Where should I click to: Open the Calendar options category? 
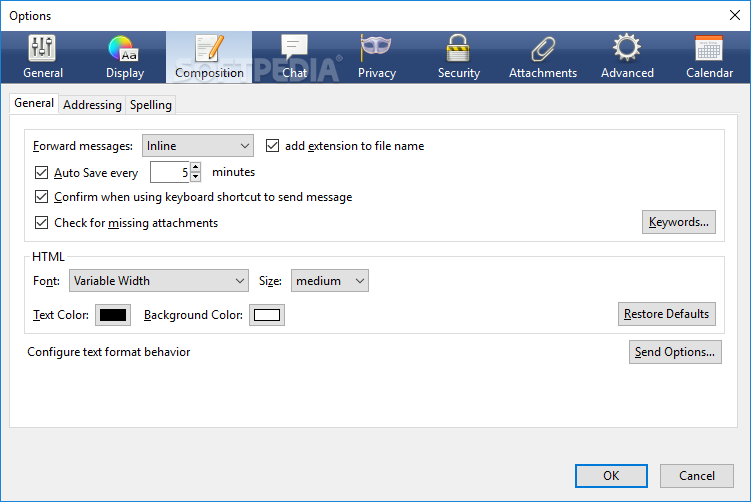[709, 57]
